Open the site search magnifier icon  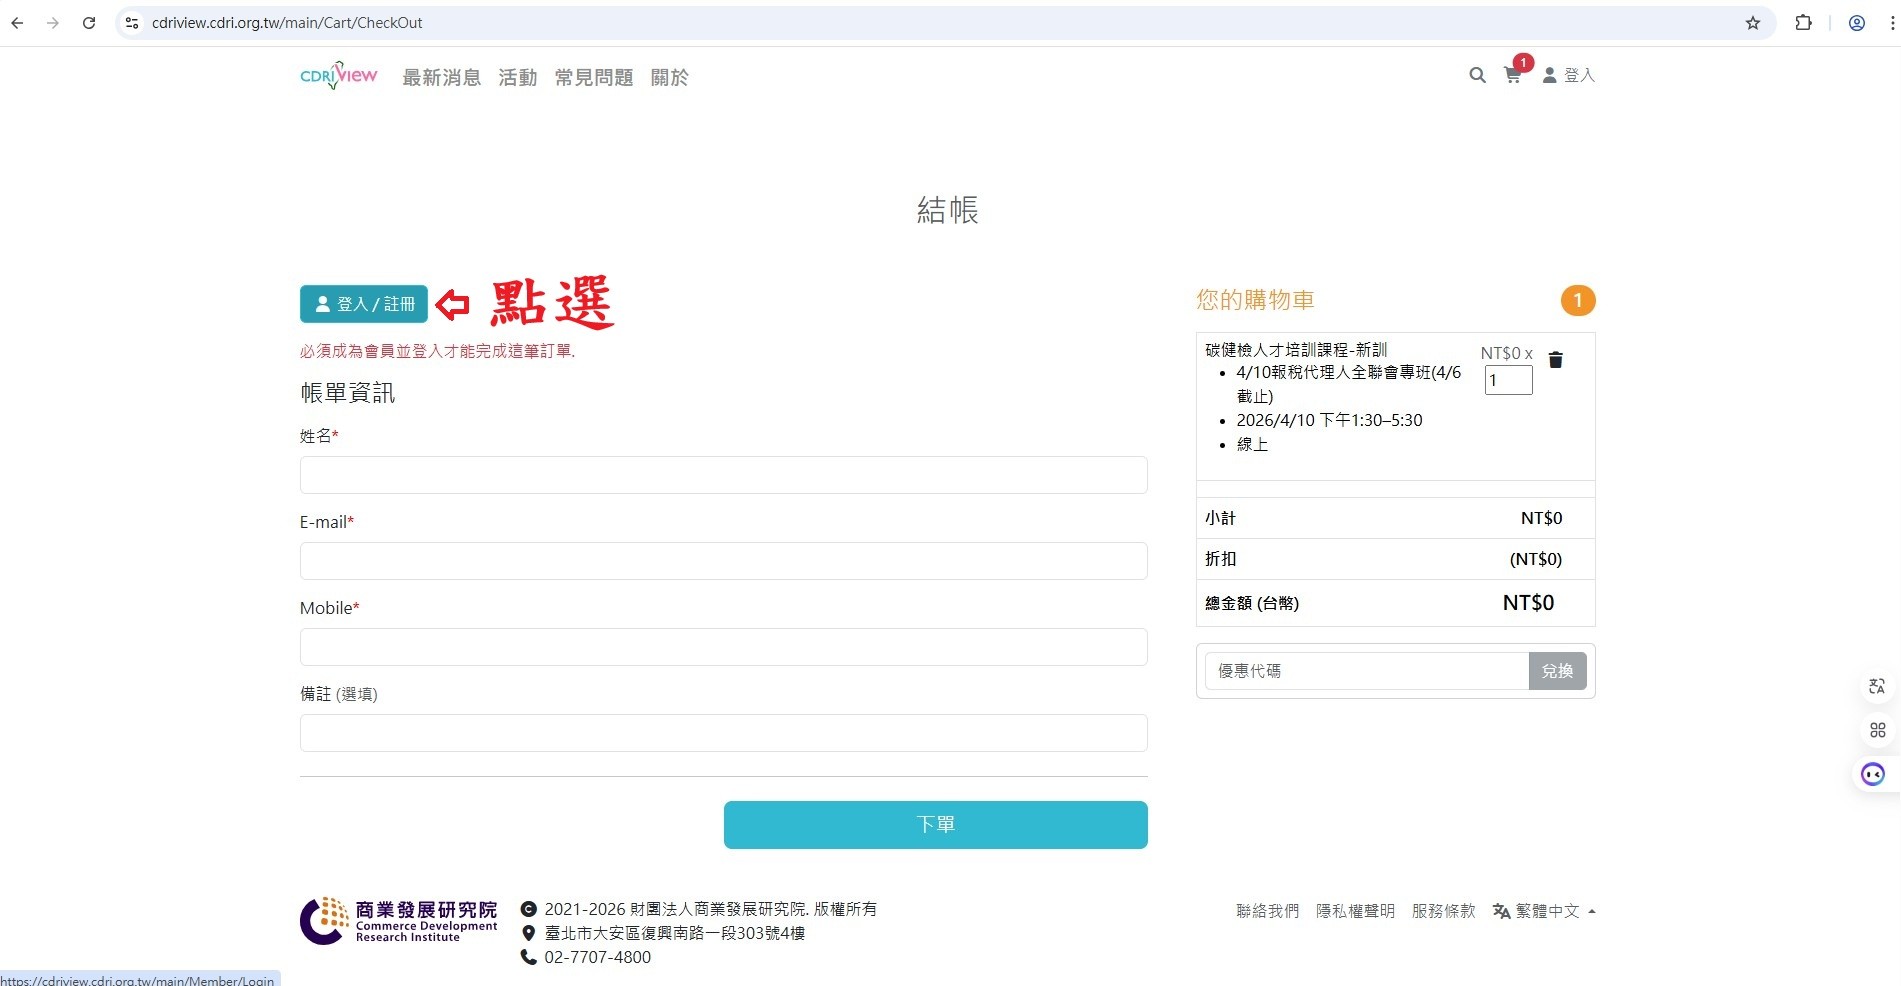(x=1477, y=75)
